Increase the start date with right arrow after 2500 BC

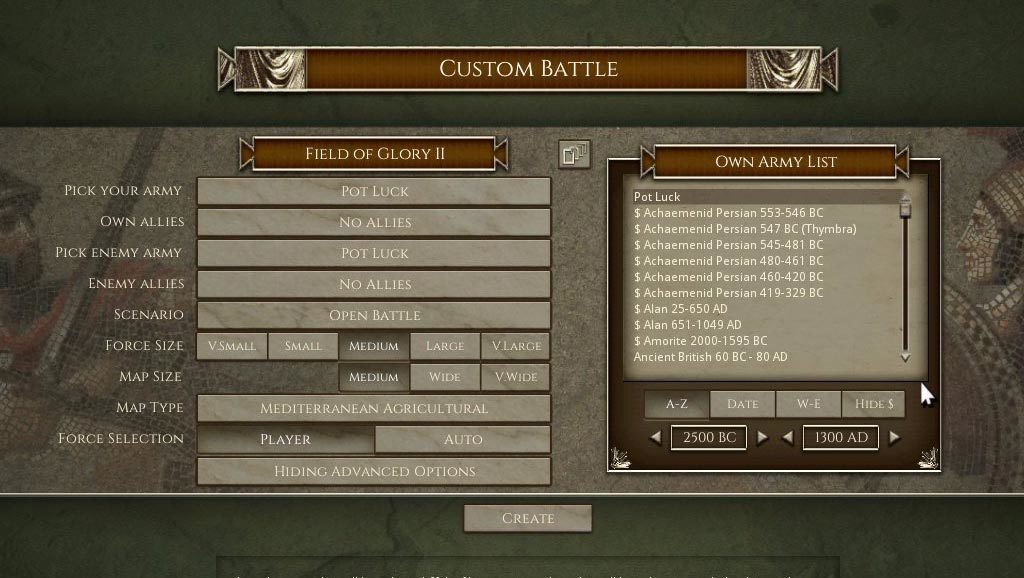(x=762, y=438)
